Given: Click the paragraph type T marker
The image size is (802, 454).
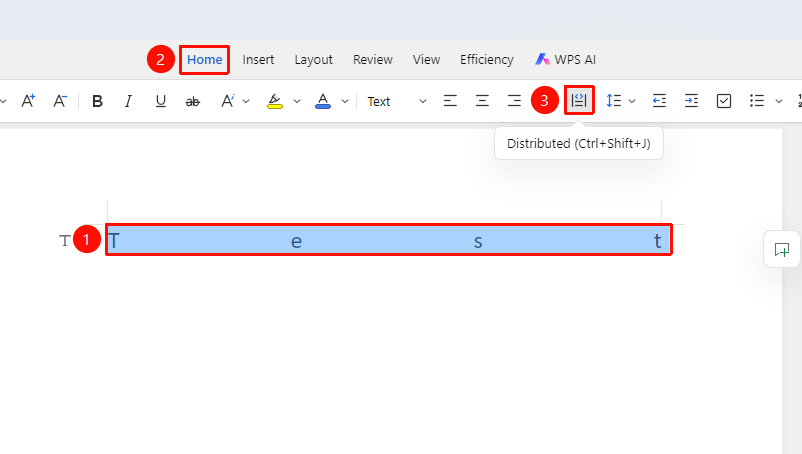Looking at the screenshot, I should (64, 240).
